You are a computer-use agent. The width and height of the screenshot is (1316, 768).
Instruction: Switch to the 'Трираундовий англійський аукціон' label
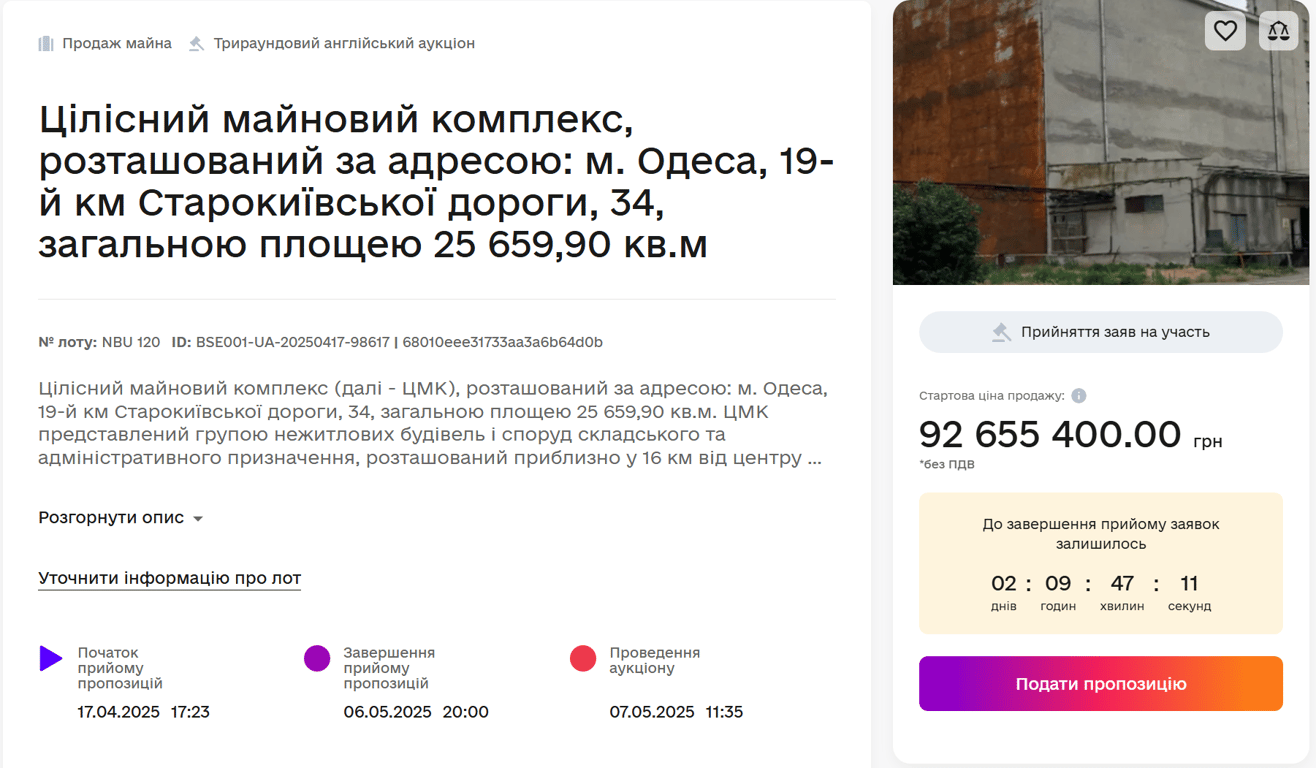coord(344,43)
